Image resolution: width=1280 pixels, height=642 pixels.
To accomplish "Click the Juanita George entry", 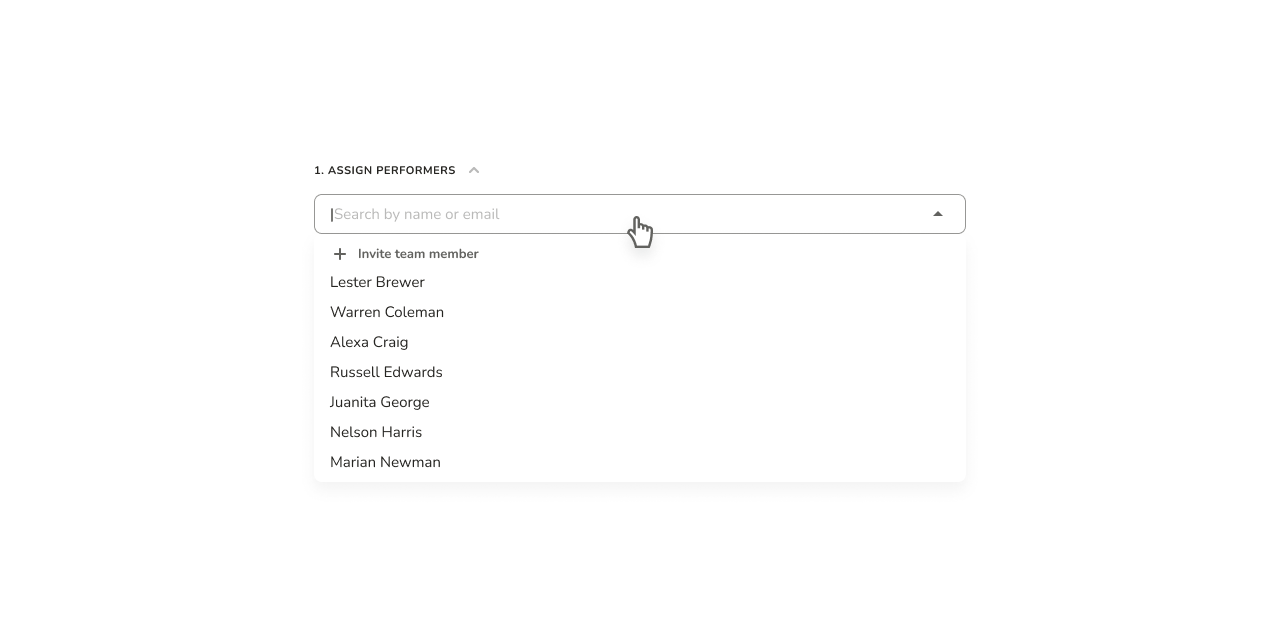I will click(640, 402).
